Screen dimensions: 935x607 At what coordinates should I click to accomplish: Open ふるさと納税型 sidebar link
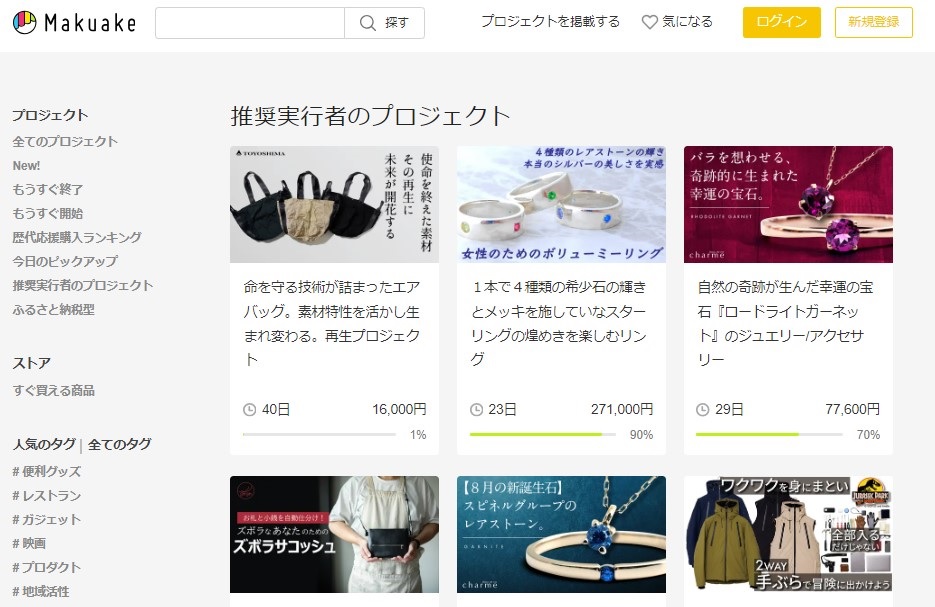54,309
